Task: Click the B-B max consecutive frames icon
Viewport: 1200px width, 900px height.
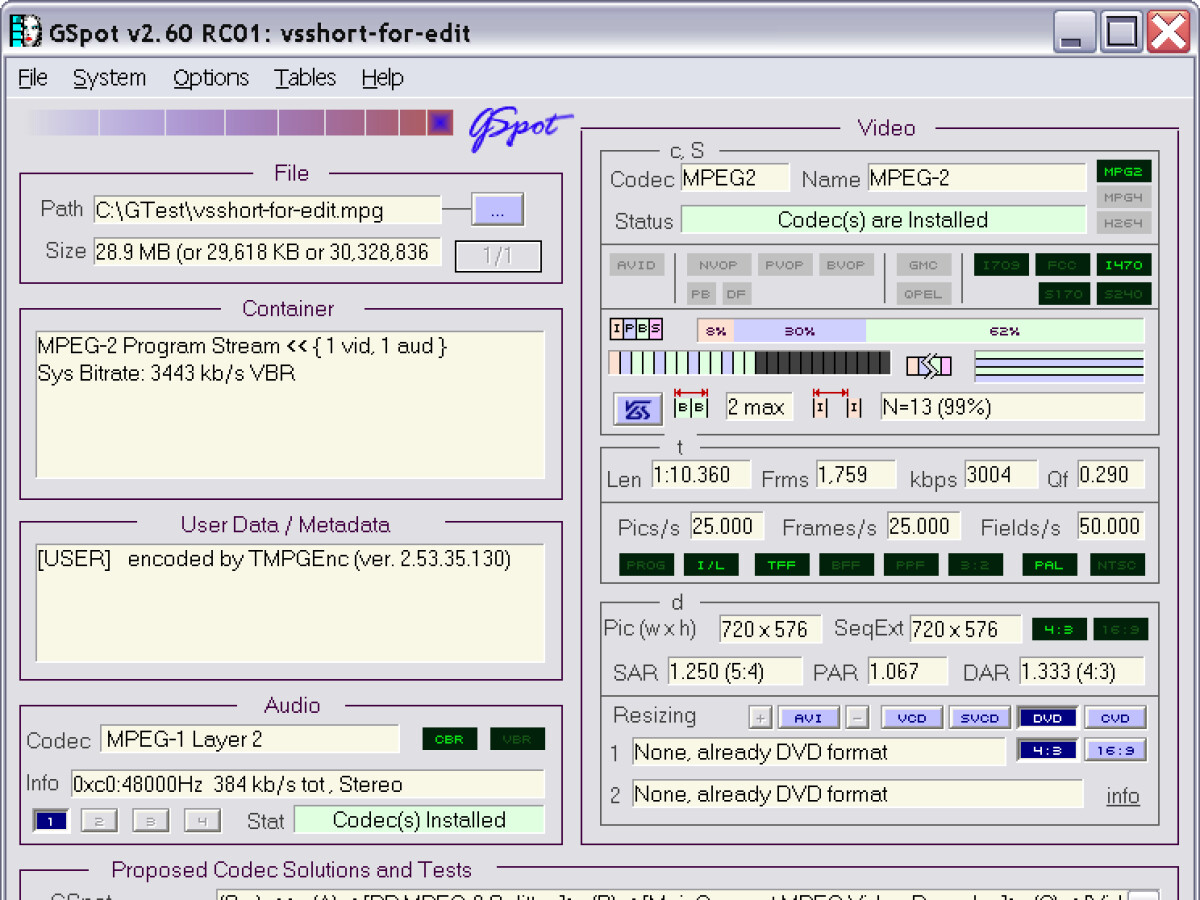Action: coord(691,405)
